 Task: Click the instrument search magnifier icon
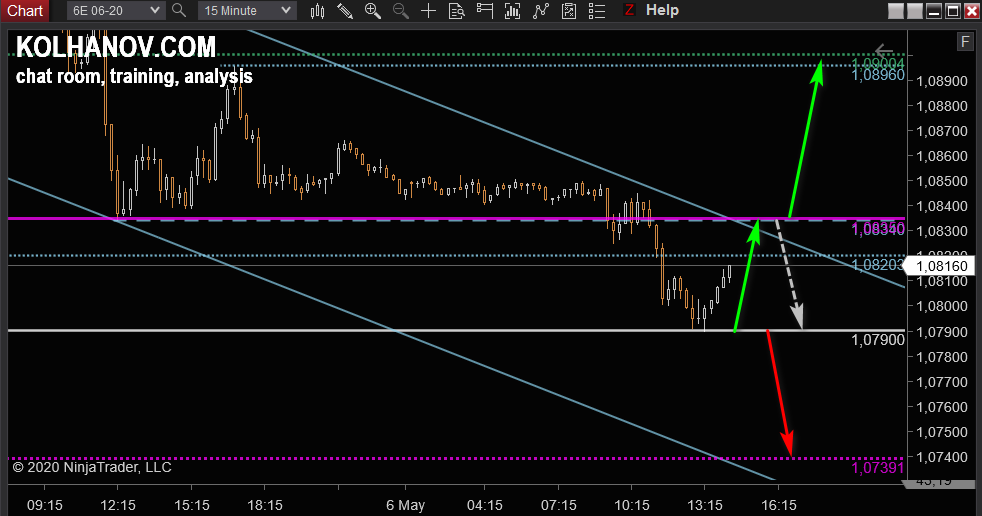[x=178, y=11]
